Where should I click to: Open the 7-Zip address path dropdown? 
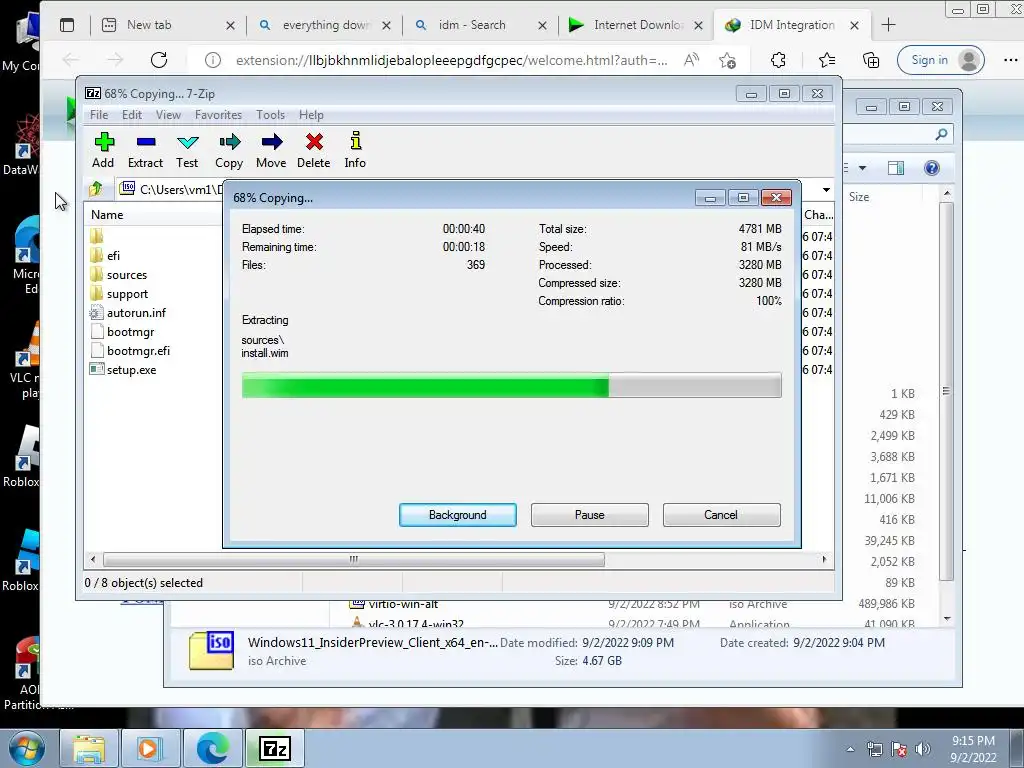coord(826,189)
